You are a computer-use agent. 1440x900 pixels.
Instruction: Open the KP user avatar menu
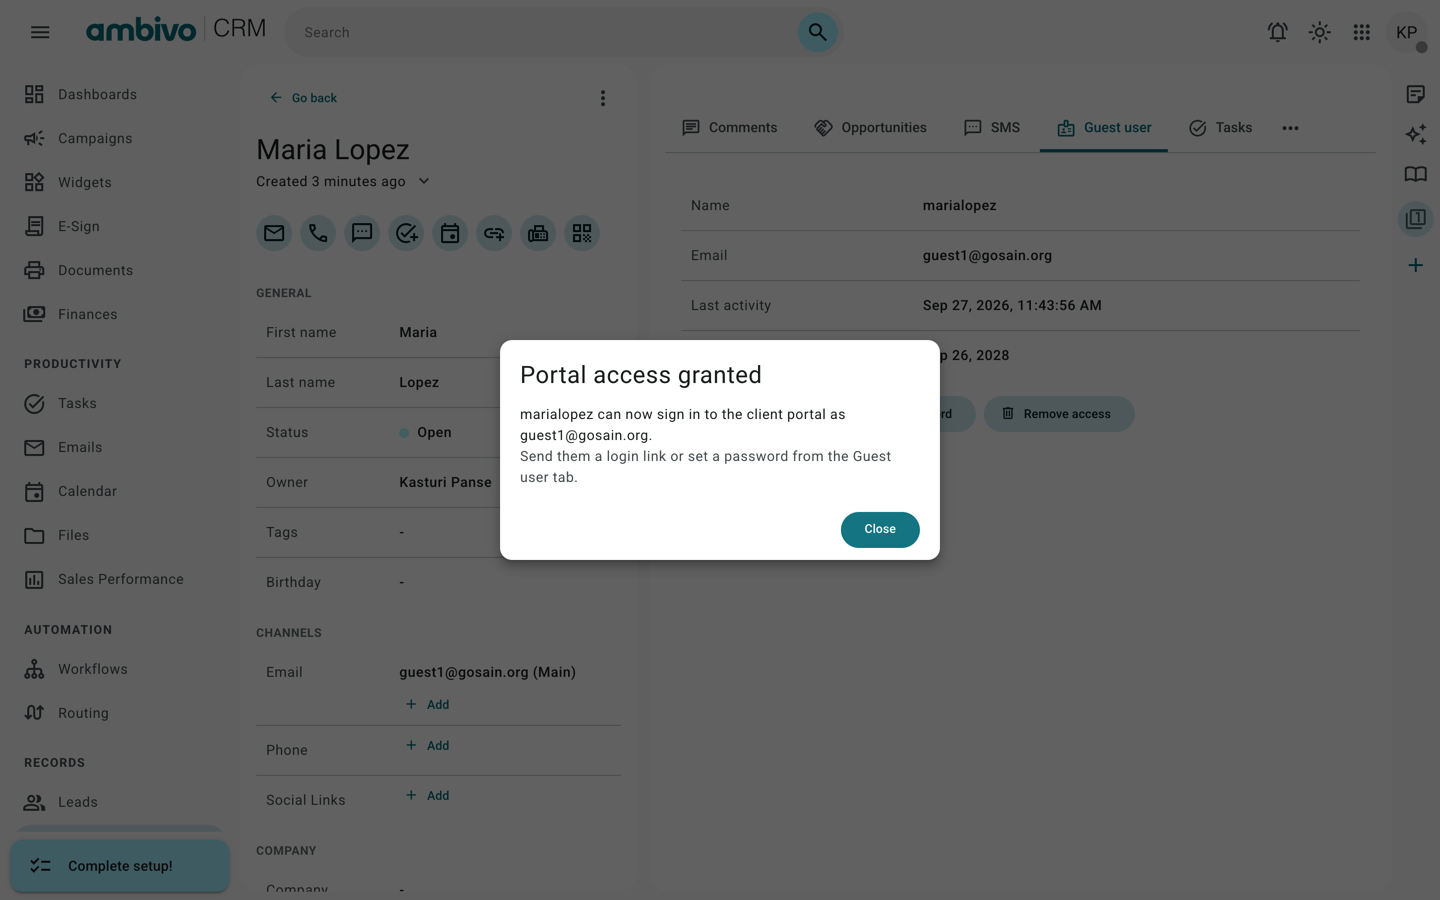click(1406, 32)
